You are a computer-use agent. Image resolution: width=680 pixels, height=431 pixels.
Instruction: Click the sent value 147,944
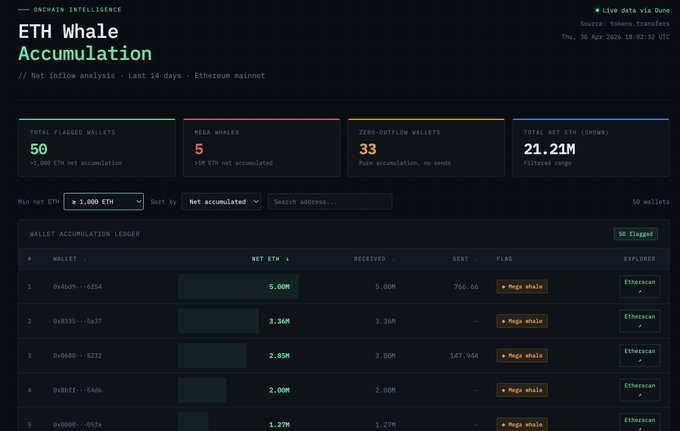pos(464,356)
